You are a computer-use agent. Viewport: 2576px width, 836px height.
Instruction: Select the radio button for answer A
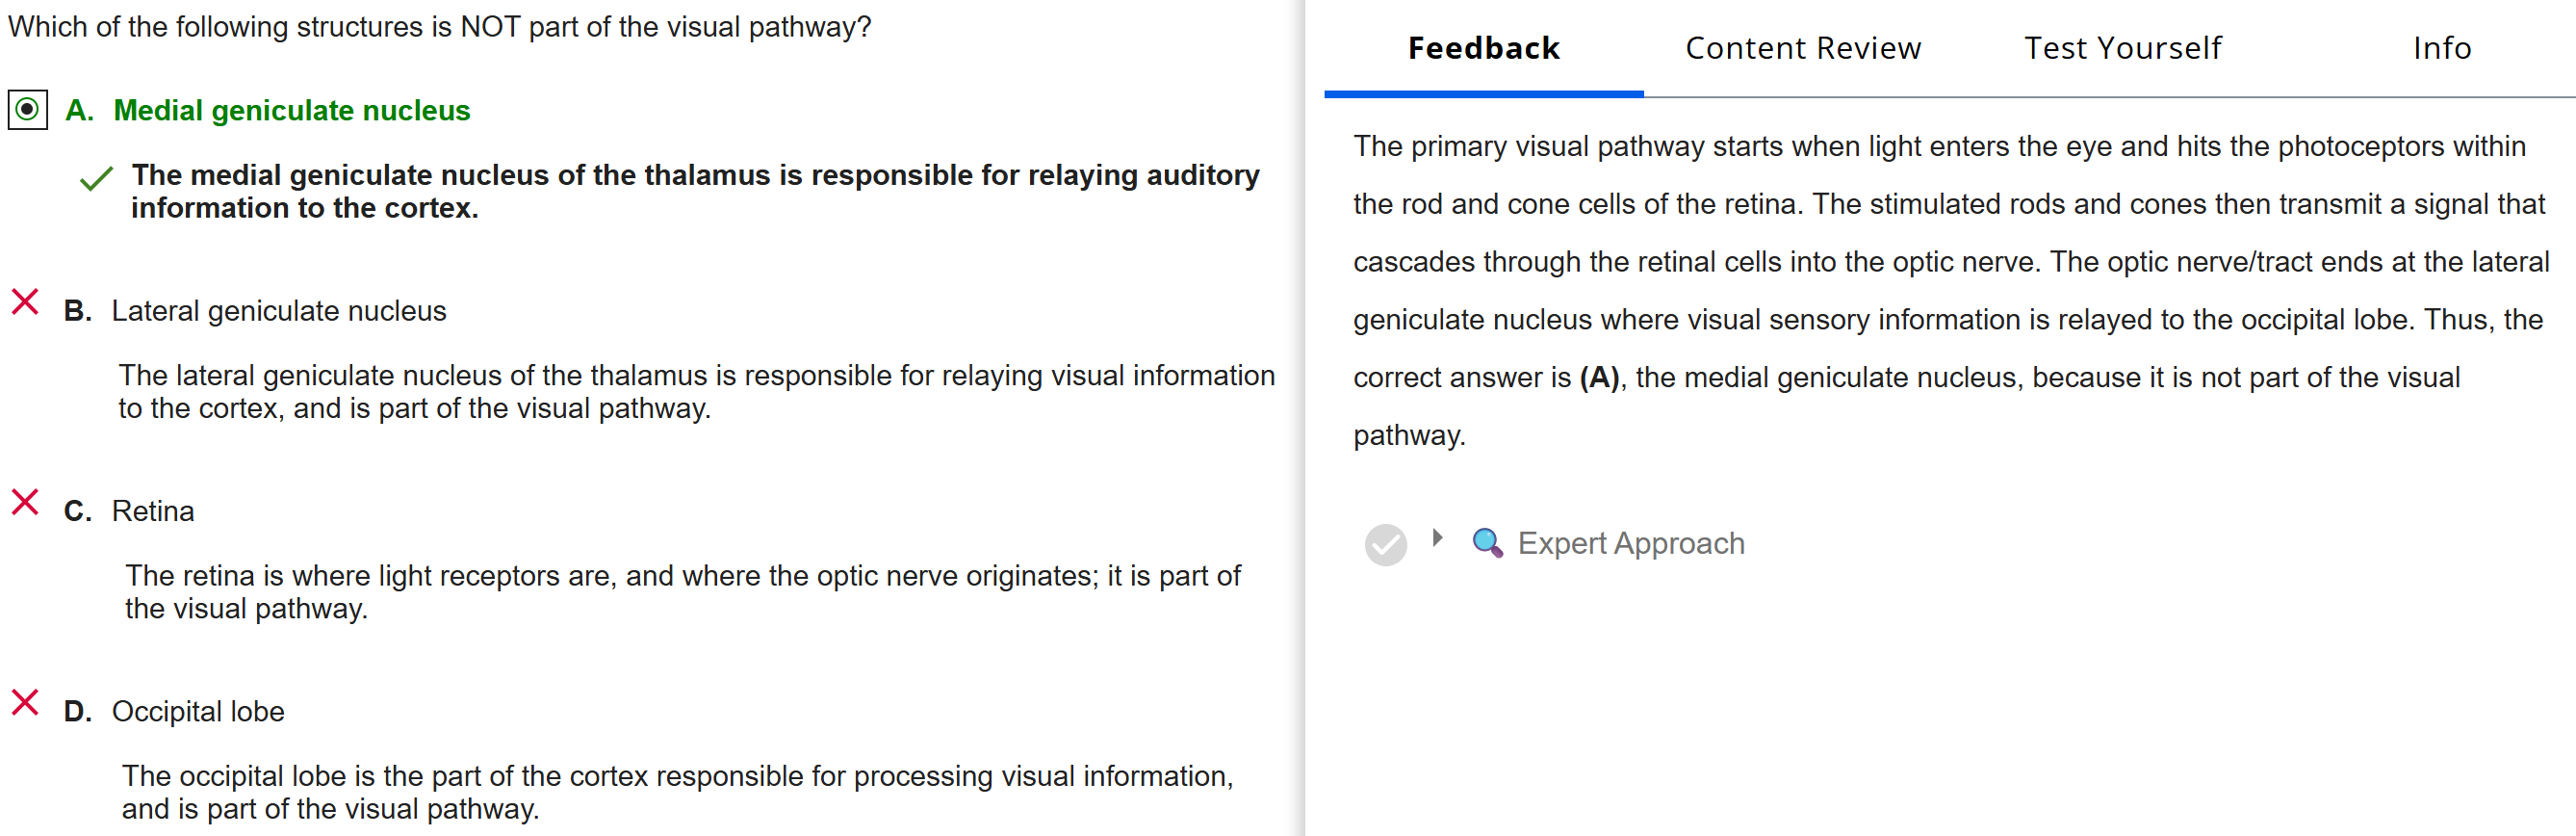[x=27, y=109]
